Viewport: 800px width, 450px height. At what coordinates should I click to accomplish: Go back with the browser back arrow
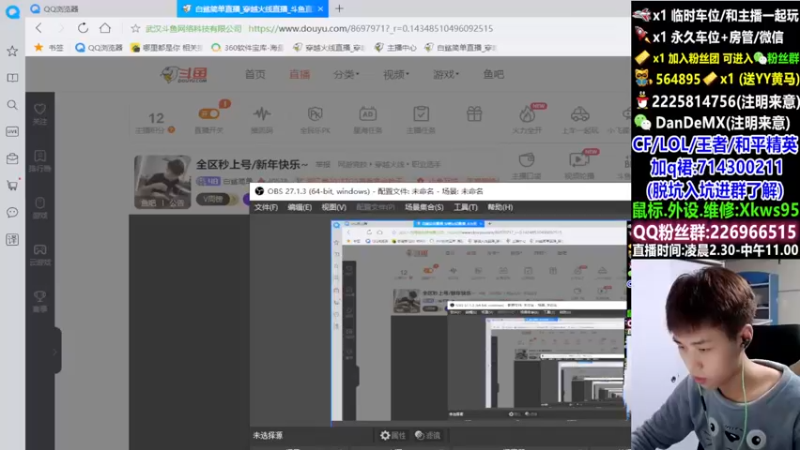[39, 28]
